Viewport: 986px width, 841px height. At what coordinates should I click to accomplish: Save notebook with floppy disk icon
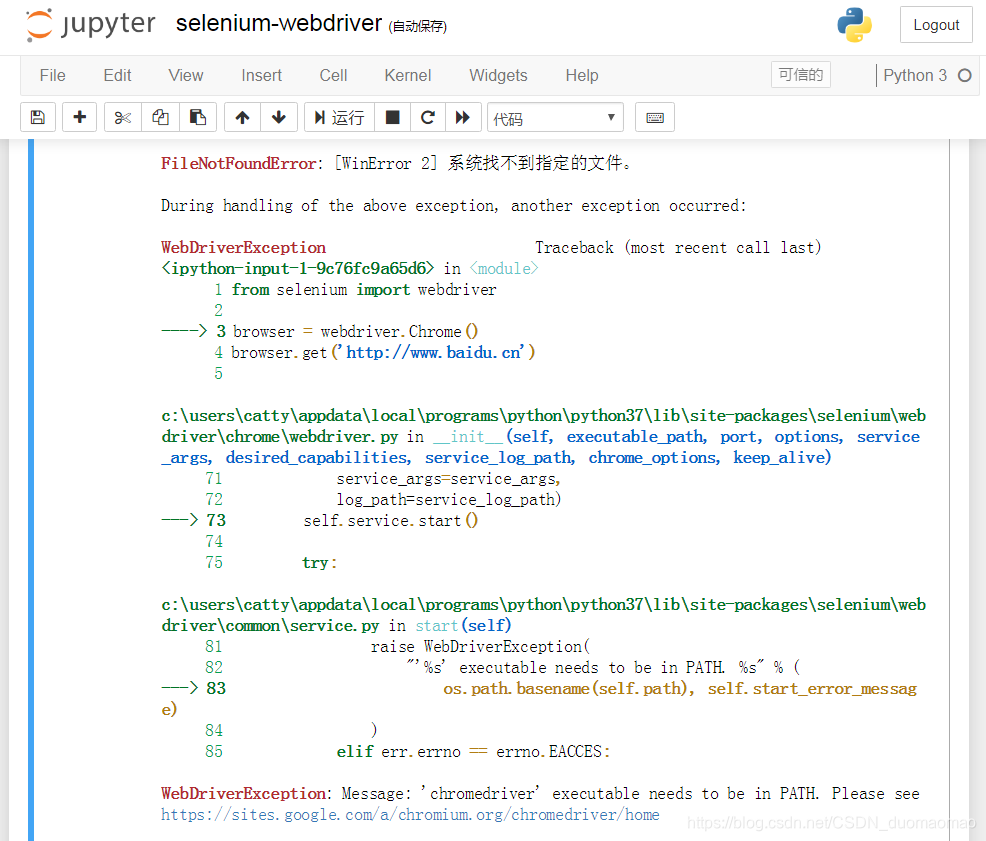[x=38, y=117]
